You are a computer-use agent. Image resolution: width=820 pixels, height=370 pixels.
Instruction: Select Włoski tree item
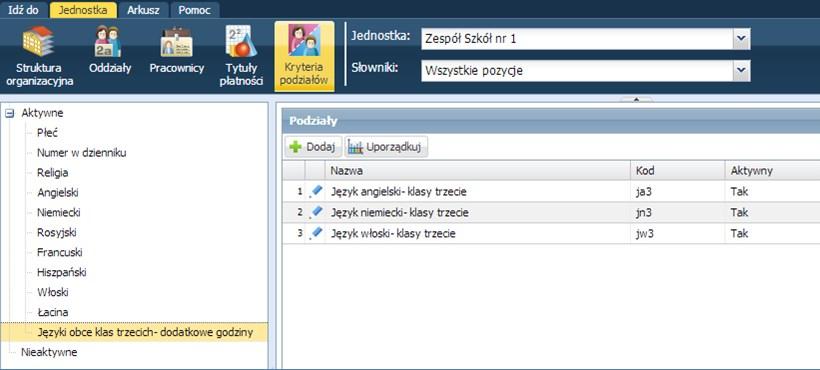click(x=53, y=292)
